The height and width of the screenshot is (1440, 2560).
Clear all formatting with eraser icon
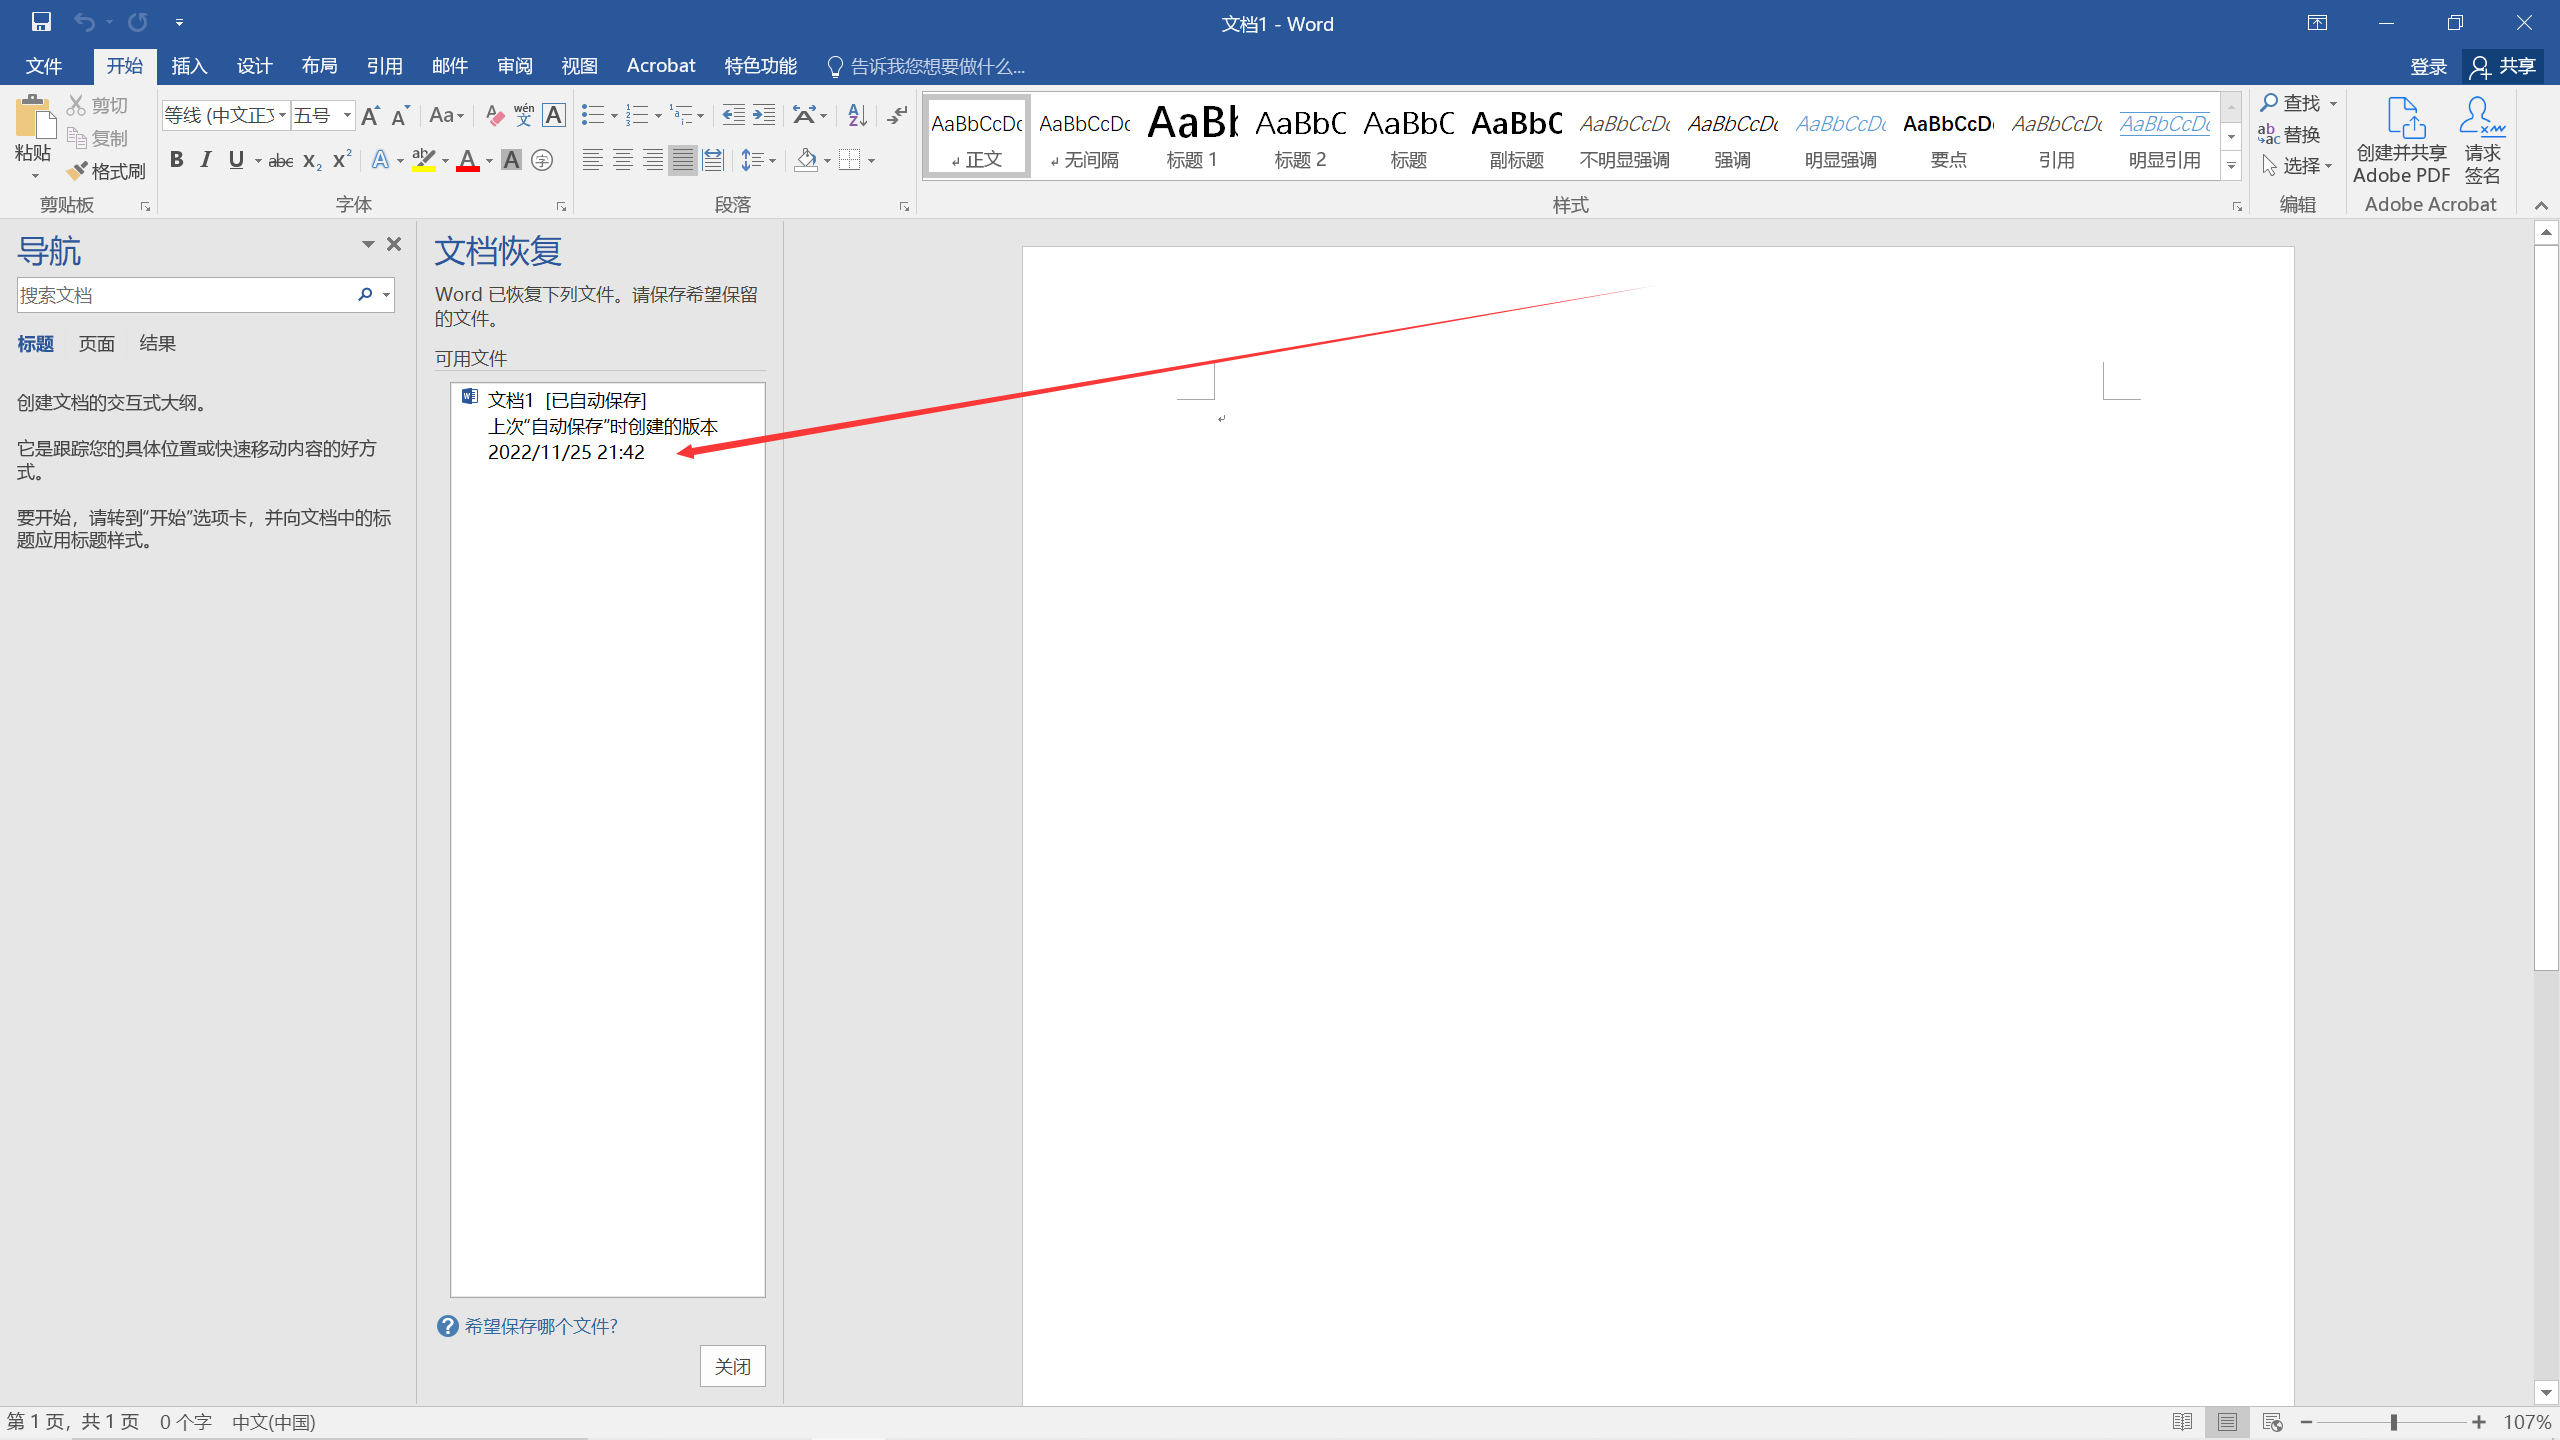494,116
